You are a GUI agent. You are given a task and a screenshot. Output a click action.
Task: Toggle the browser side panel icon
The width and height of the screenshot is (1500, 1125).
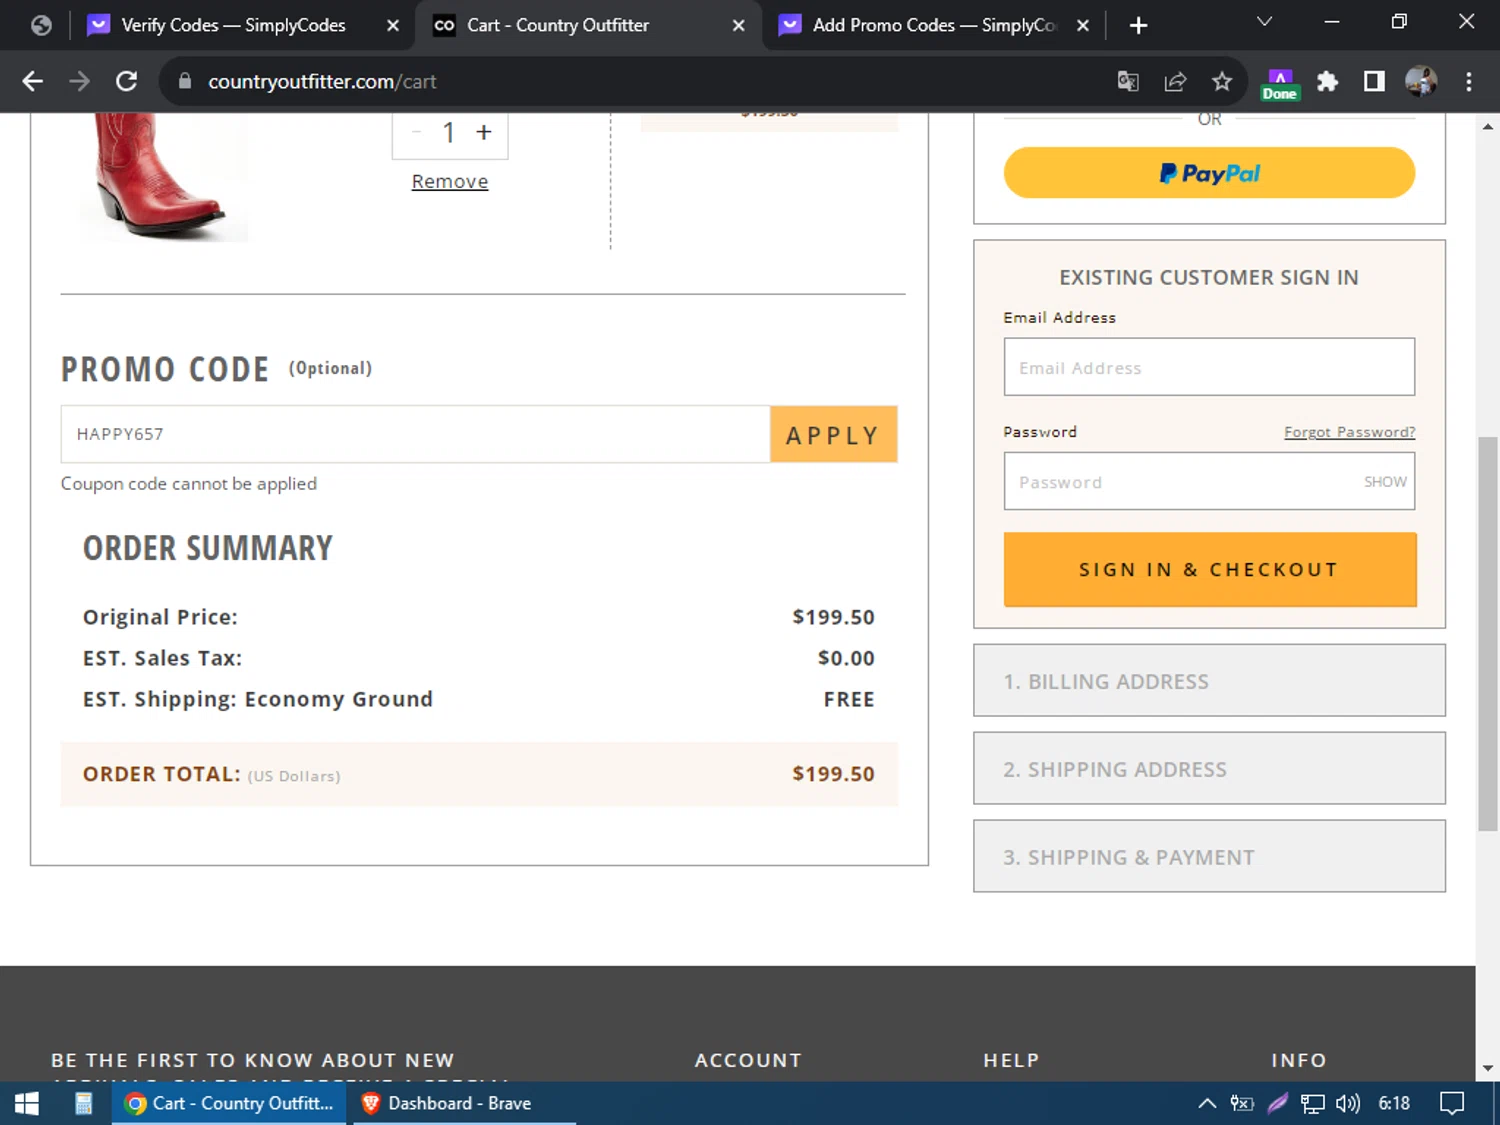coord(1374,81)
